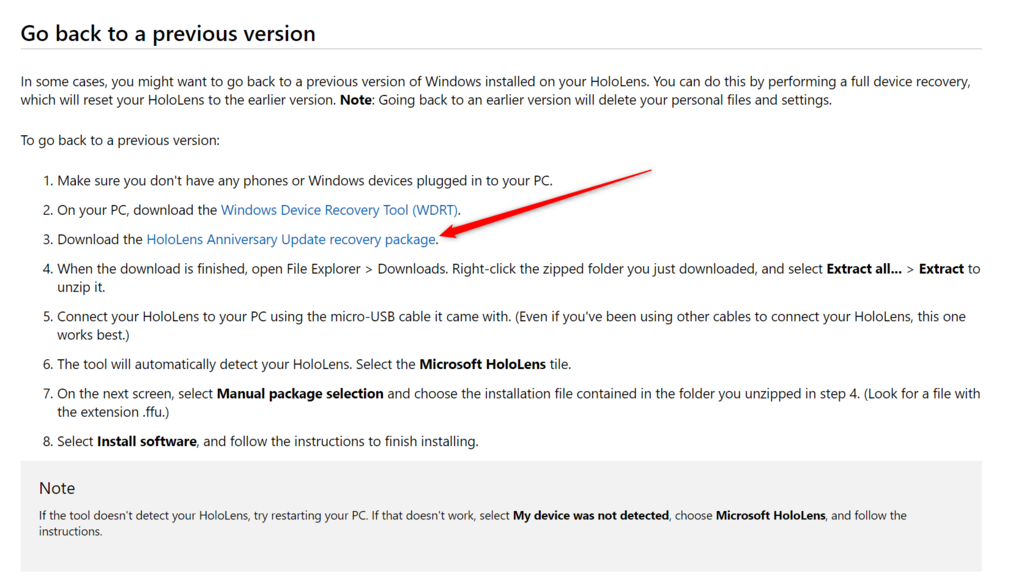Image resolution: width=1024 pixels, height=582 pixels.
Task: Click the bold 'Microsoft HoloLens' text in step 6
Action: click(x=483, y=364)
